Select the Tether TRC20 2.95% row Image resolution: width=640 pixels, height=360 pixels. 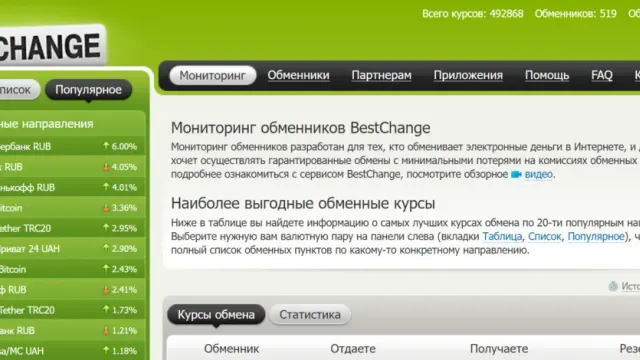(x=72, y=228)
